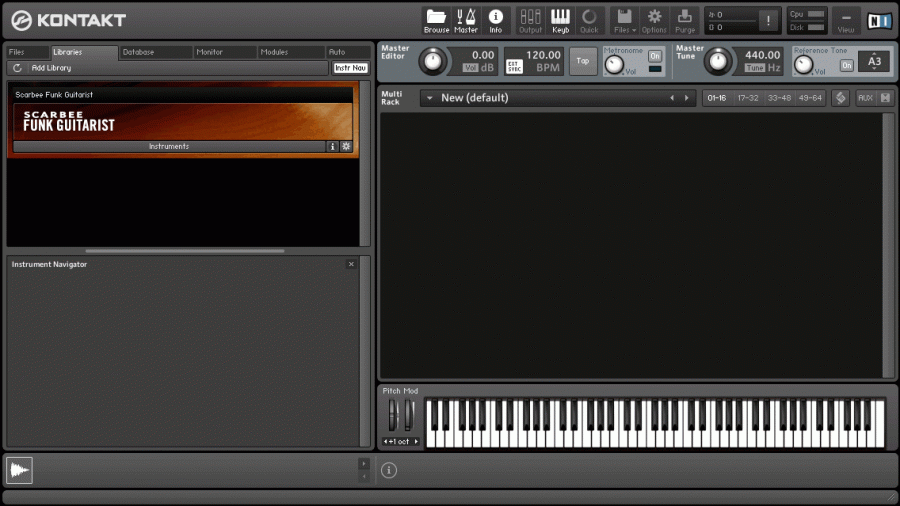Open the Quick-load browser
900x506 pixels.
(589, 21)
